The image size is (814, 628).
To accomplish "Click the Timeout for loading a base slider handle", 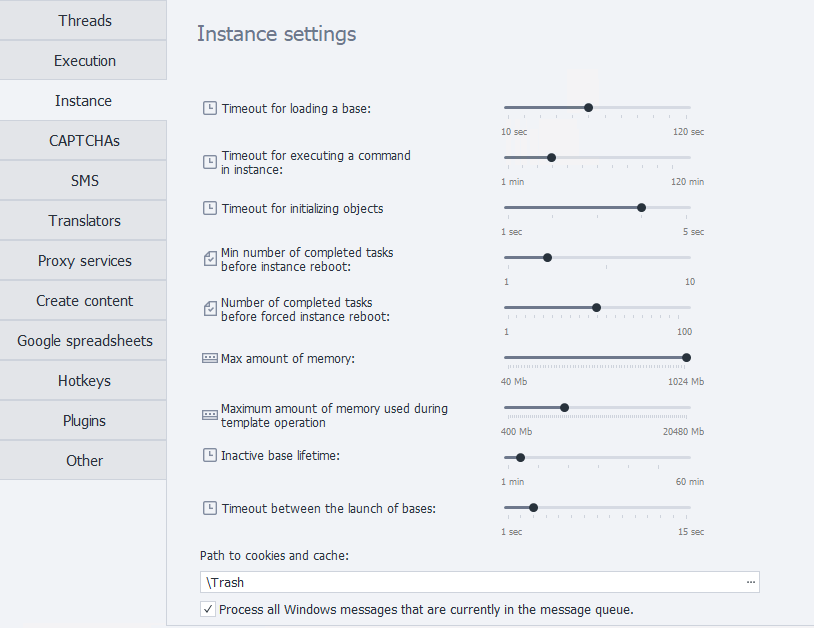I will tap(588, 107).
